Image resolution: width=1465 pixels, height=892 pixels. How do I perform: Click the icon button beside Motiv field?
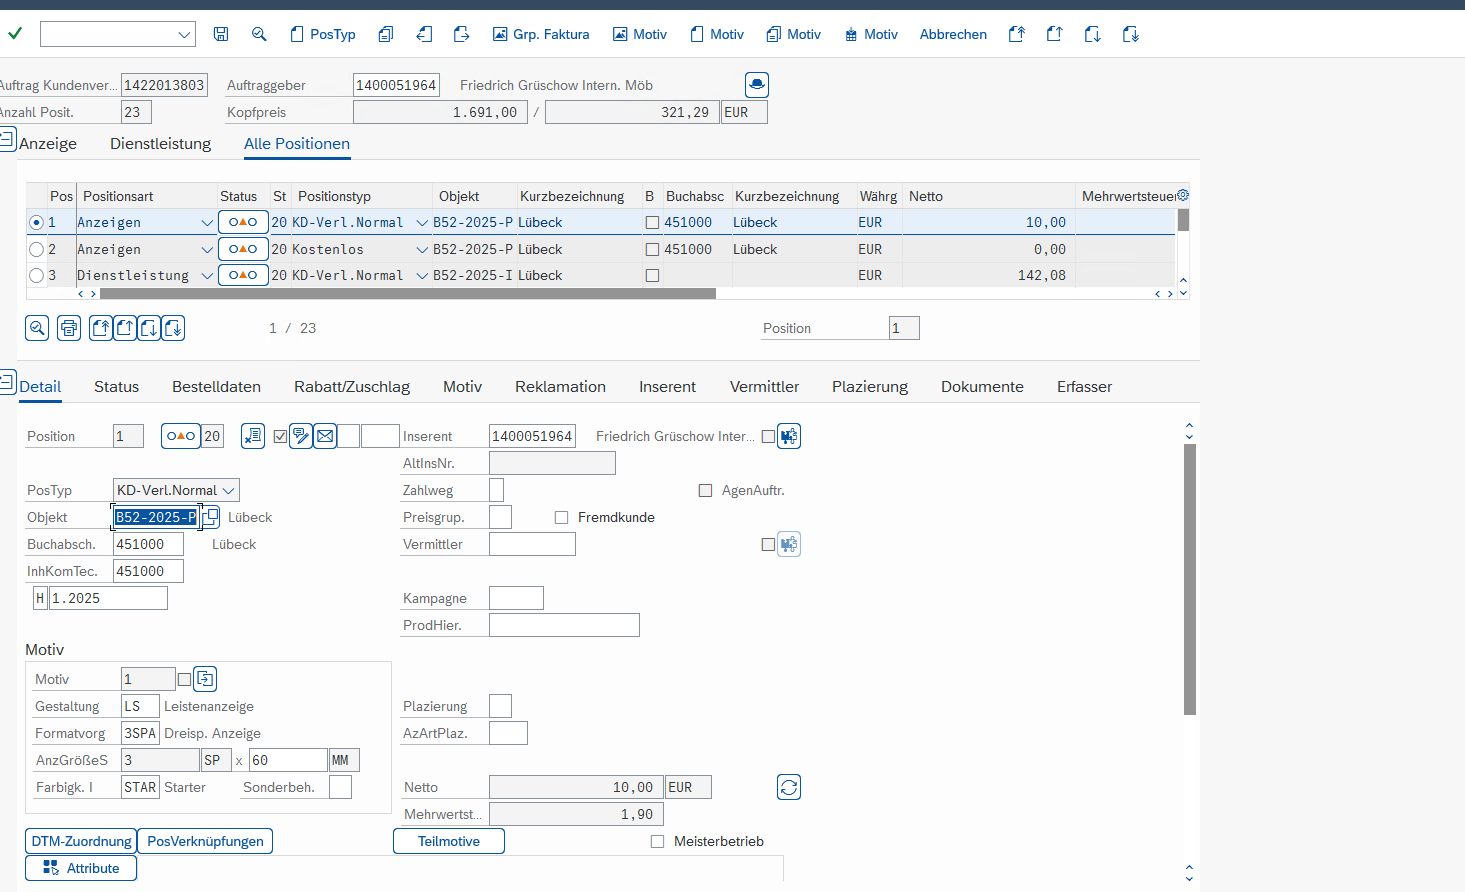click(205, 679)
